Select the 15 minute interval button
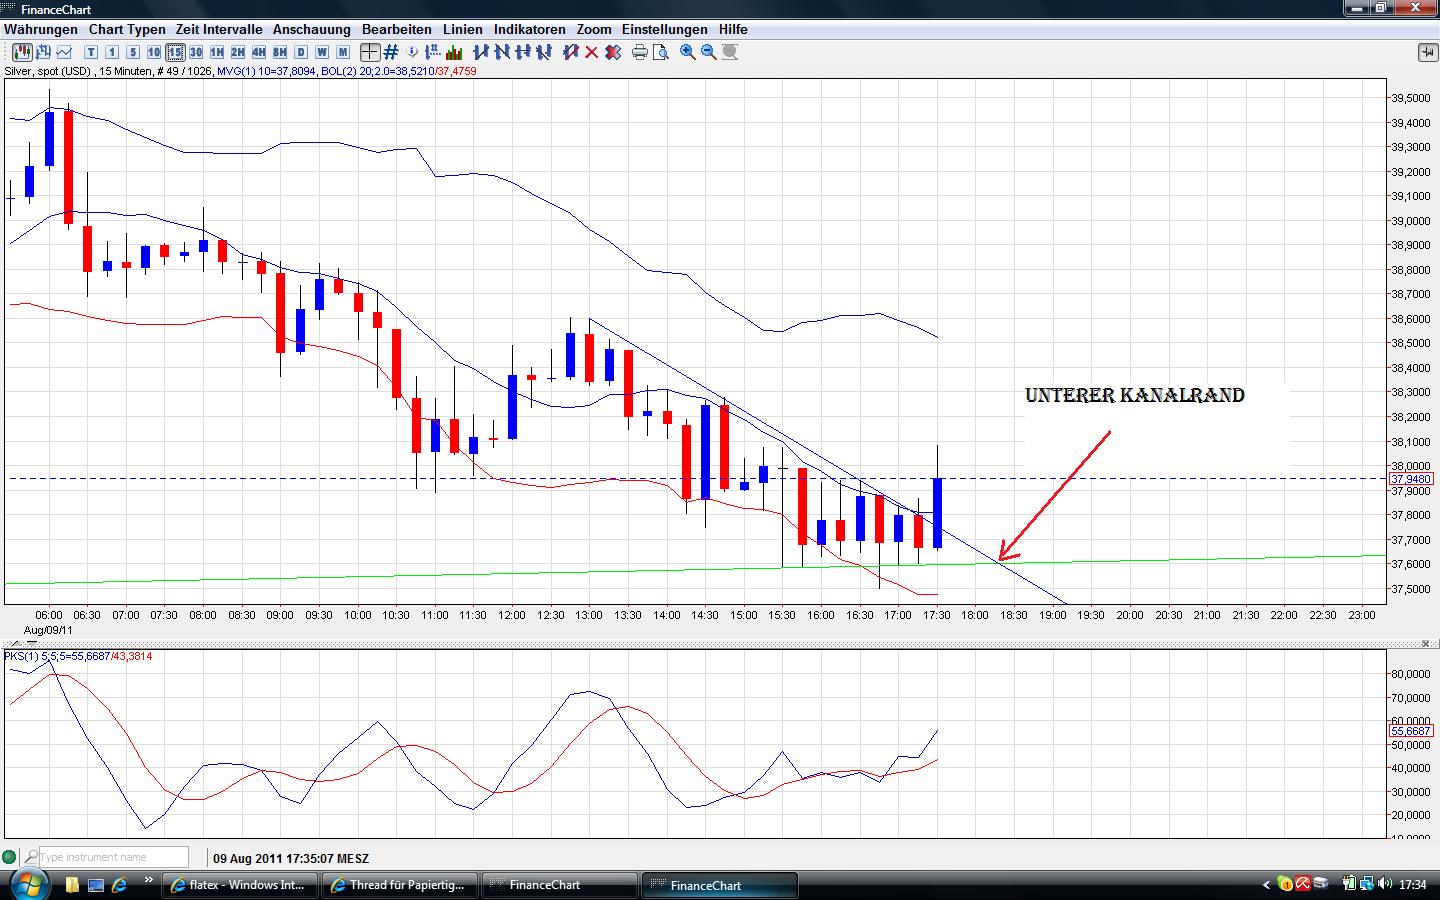This screenshot has width=1440, height=900. click(x=175, y=52)
